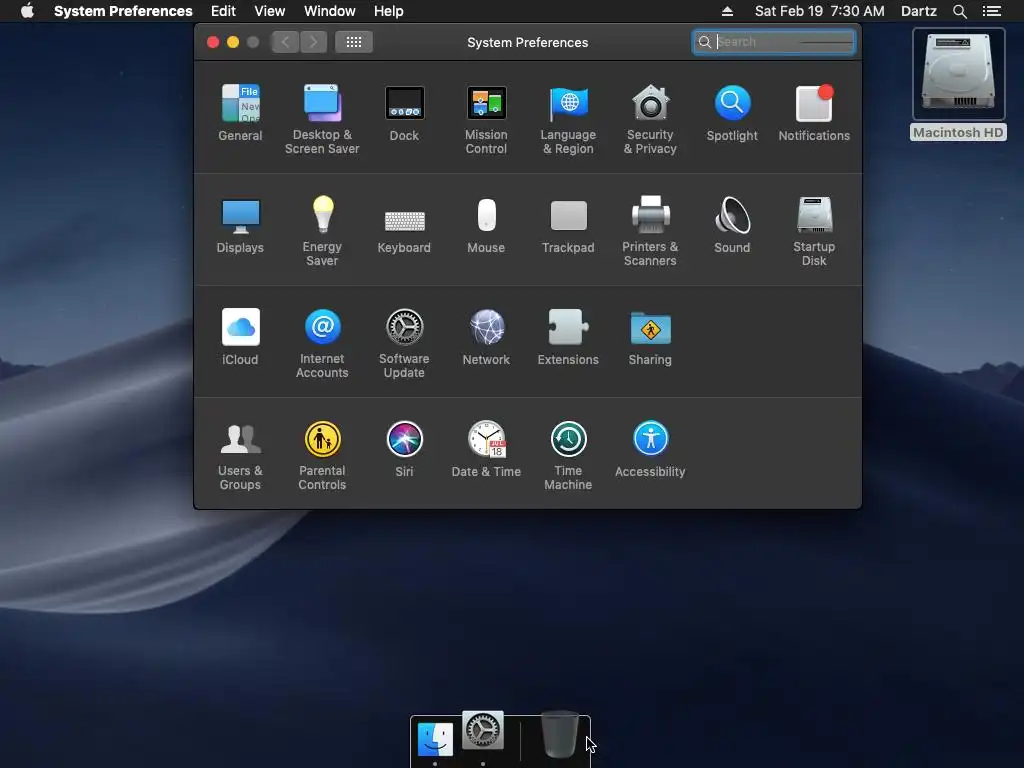The height and width of the screenshot is (768, 1024).
Task: Open Sharing preferences
Action: 650,337
